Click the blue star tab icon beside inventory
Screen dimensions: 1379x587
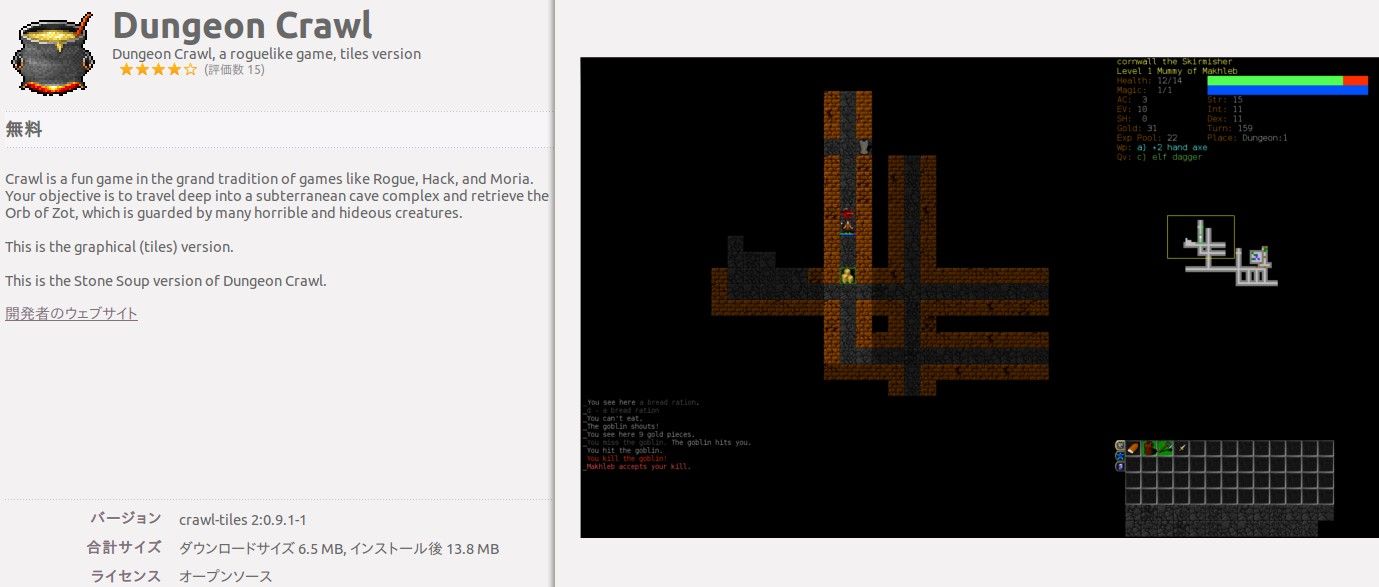[1120, 456]
